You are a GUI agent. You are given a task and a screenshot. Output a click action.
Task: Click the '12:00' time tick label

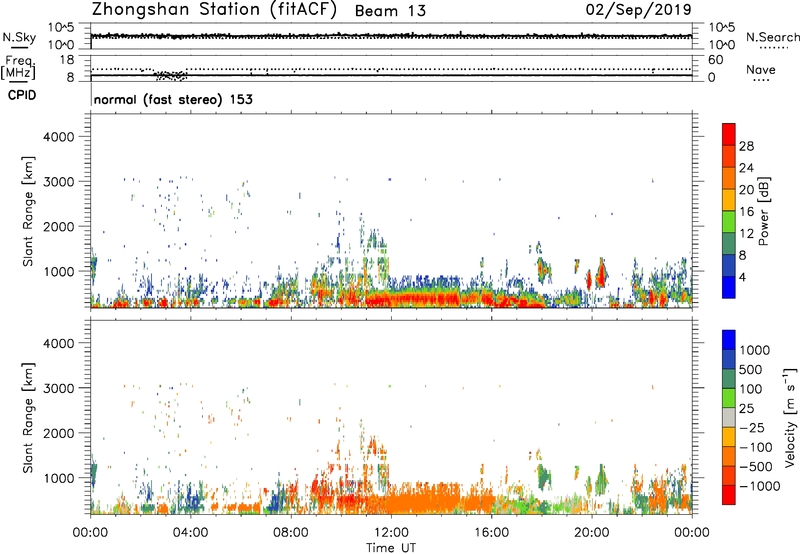point(391,533)
